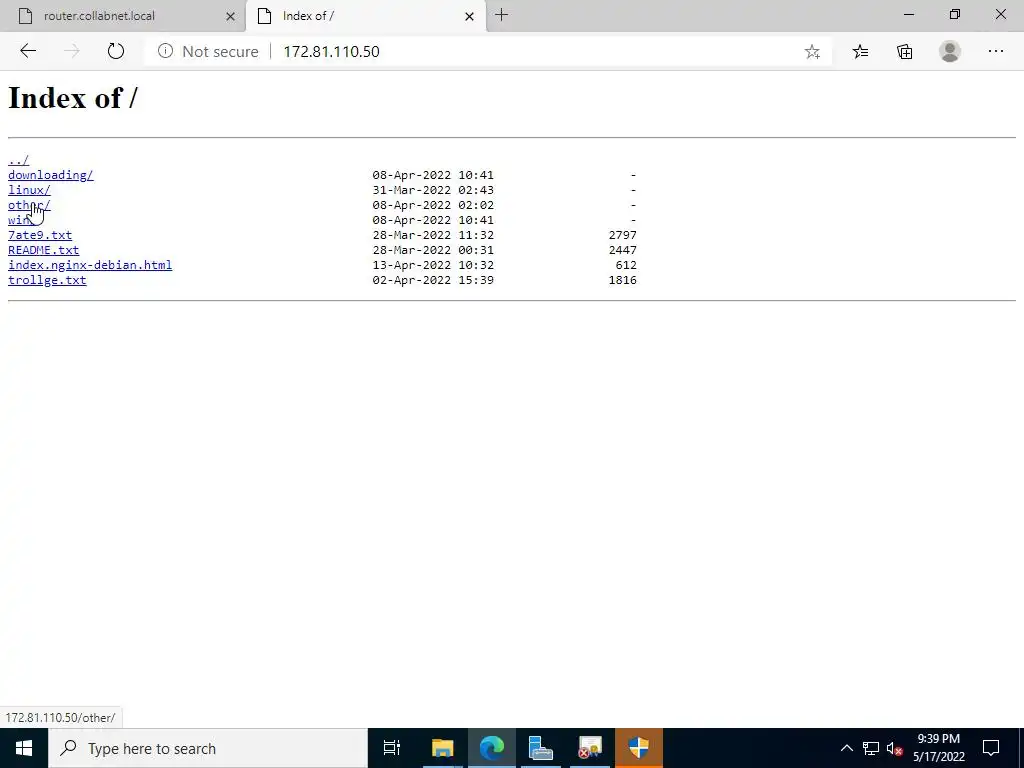Open the README.txt file link
This screenshot has height=768, width=1024.
43,250
